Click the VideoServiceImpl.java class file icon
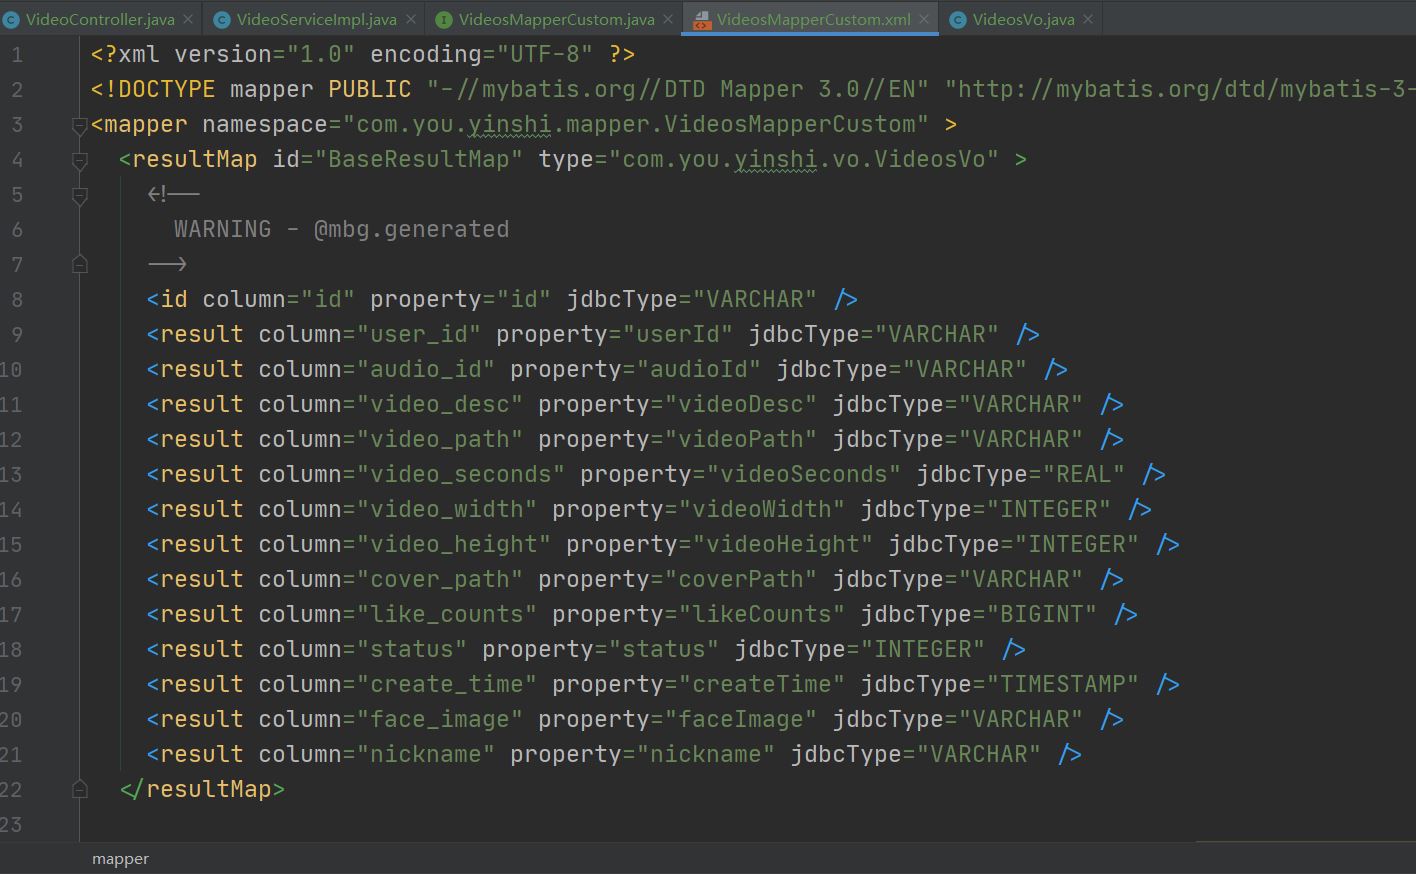 (222, 19)
